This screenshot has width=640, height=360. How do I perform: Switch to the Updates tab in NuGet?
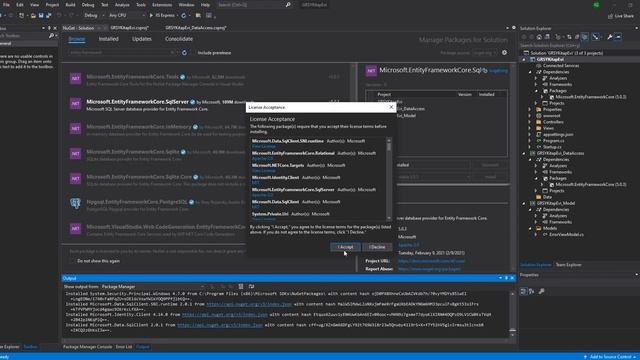[x=142, y=39]
